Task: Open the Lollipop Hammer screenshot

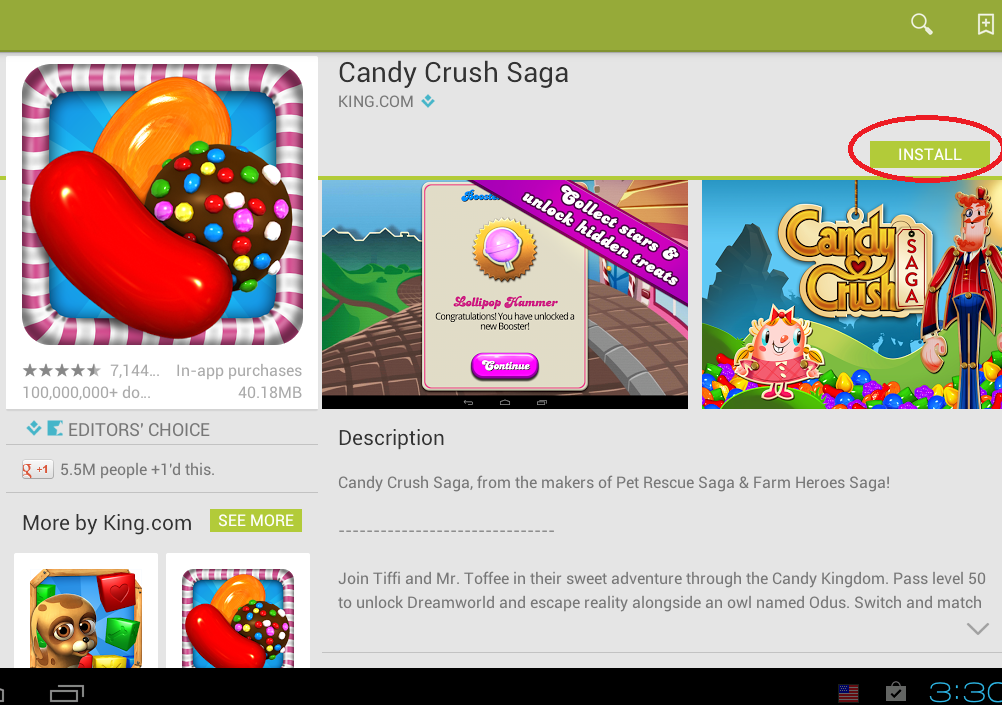Action: pyautogui.click(x=505, y=295)
